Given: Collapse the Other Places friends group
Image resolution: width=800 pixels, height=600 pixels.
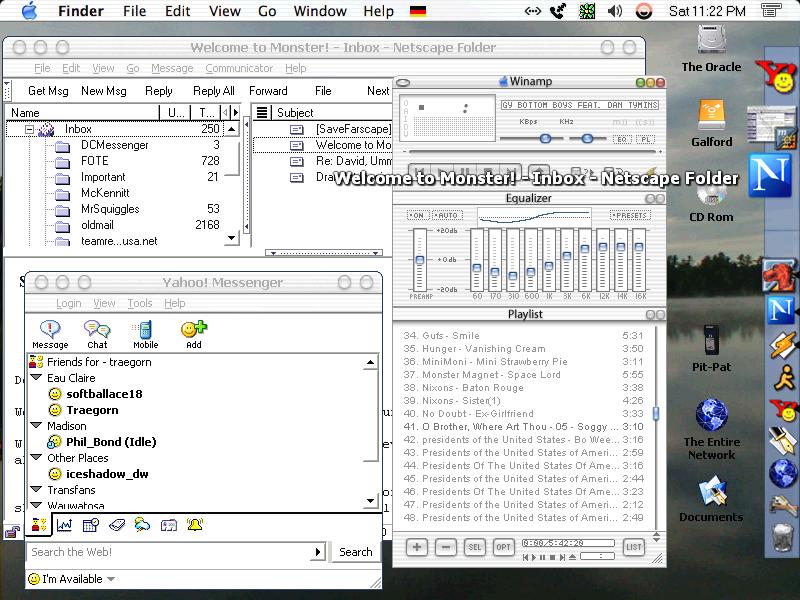Looking at the screenshot, I should tap(36, 457).
